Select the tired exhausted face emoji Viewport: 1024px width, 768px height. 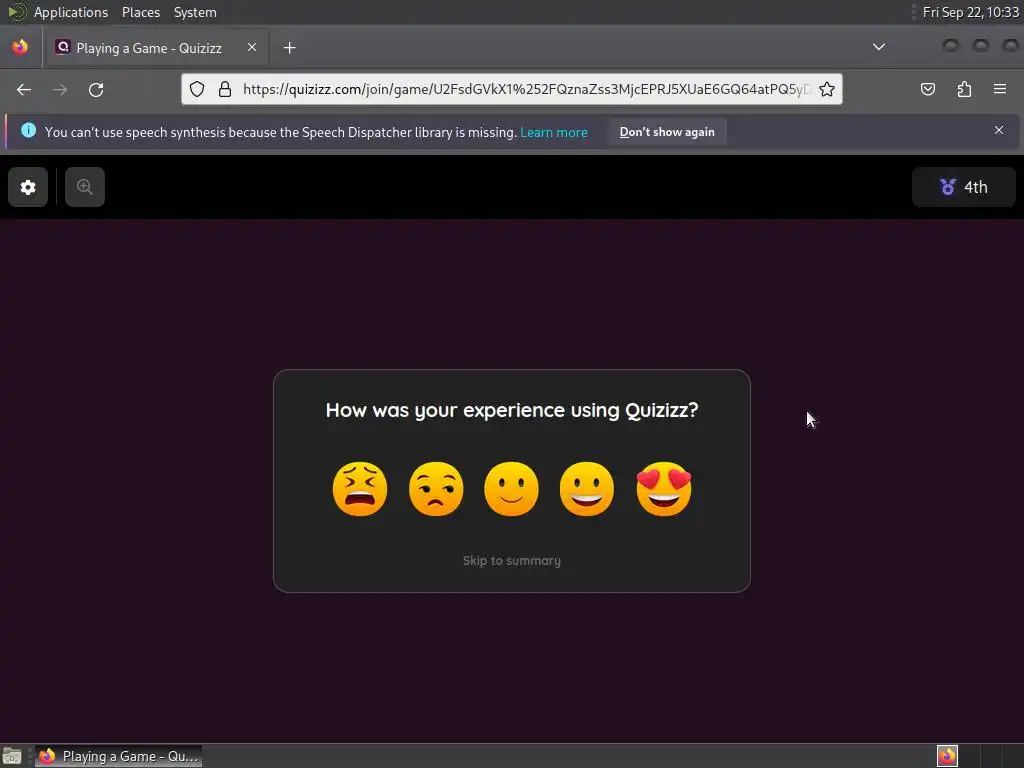pyautogui.click(x=360, y=489)
